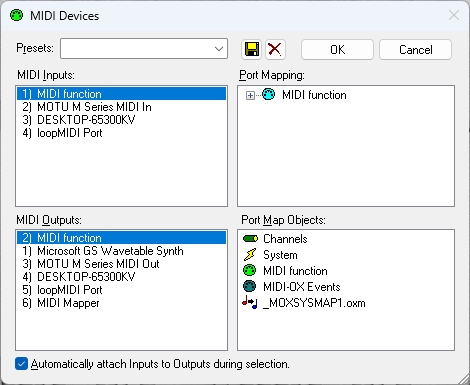Image resolution: width=470 pixels, height=385 pixels.
Task: Select MIDI-OX Events text in Port Map Objects
Action: [302, 287]
